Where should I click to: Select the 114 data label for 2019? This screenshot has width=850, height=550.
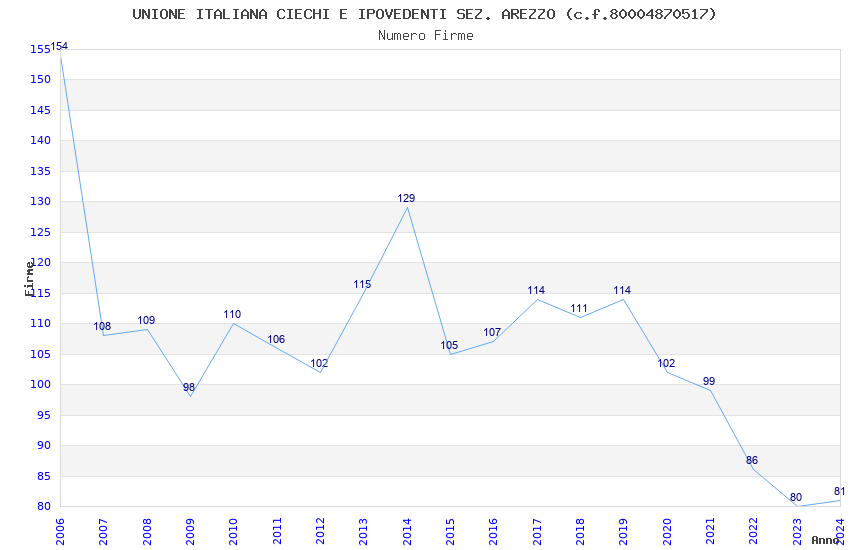(x=622, y=290)
